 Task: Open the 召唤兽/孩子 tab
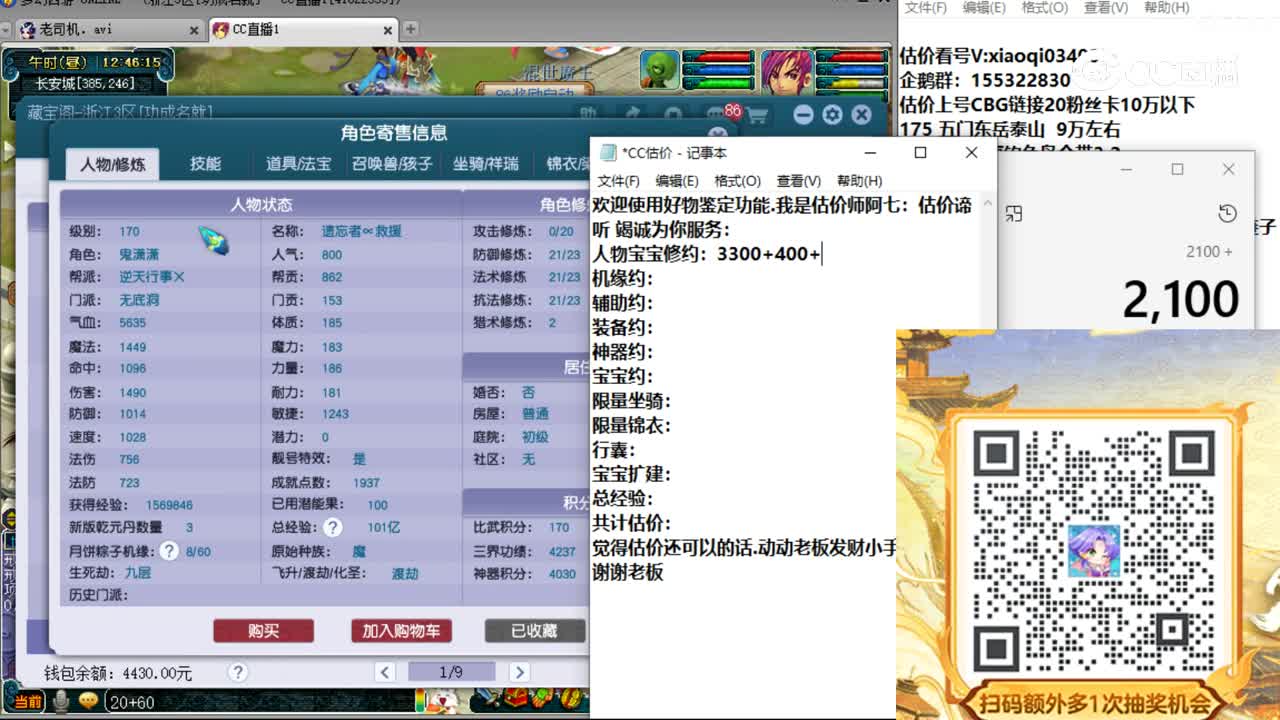tap(392, 164)
